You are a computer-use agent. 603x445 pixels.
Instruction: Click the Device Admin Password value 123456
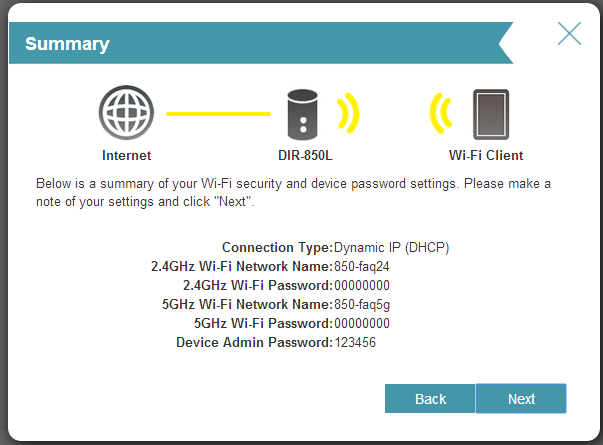355,342
